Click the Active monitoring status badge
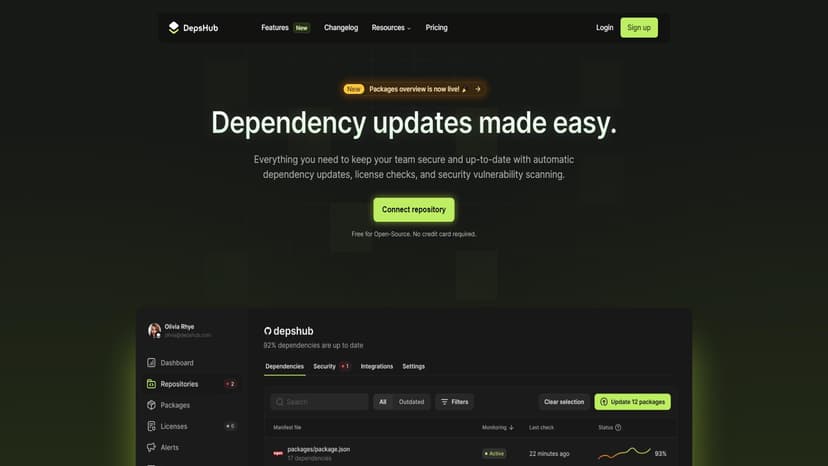The image size is (828, 466). [x=494, y=453]
